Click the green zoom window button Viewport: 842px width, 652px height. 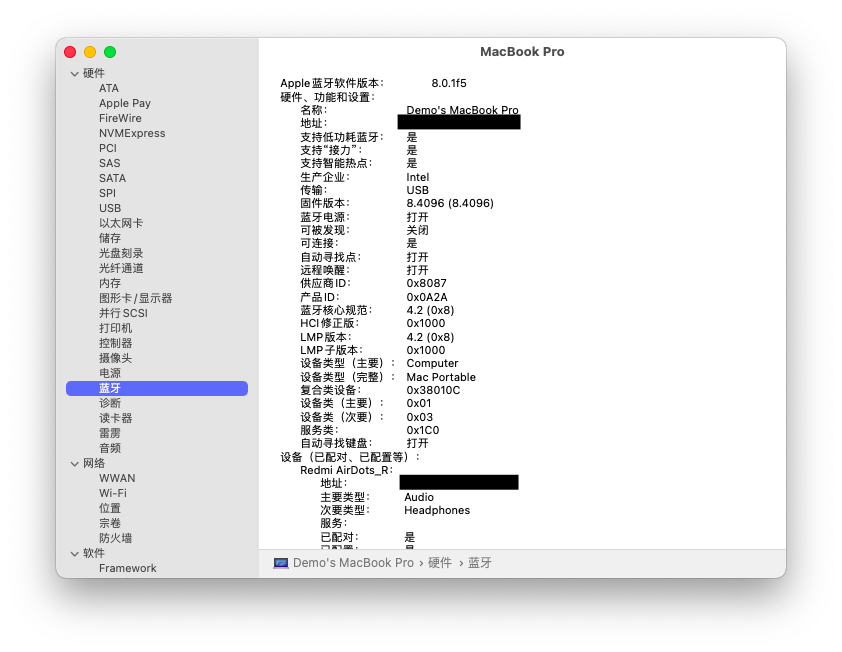coord(110,52)
